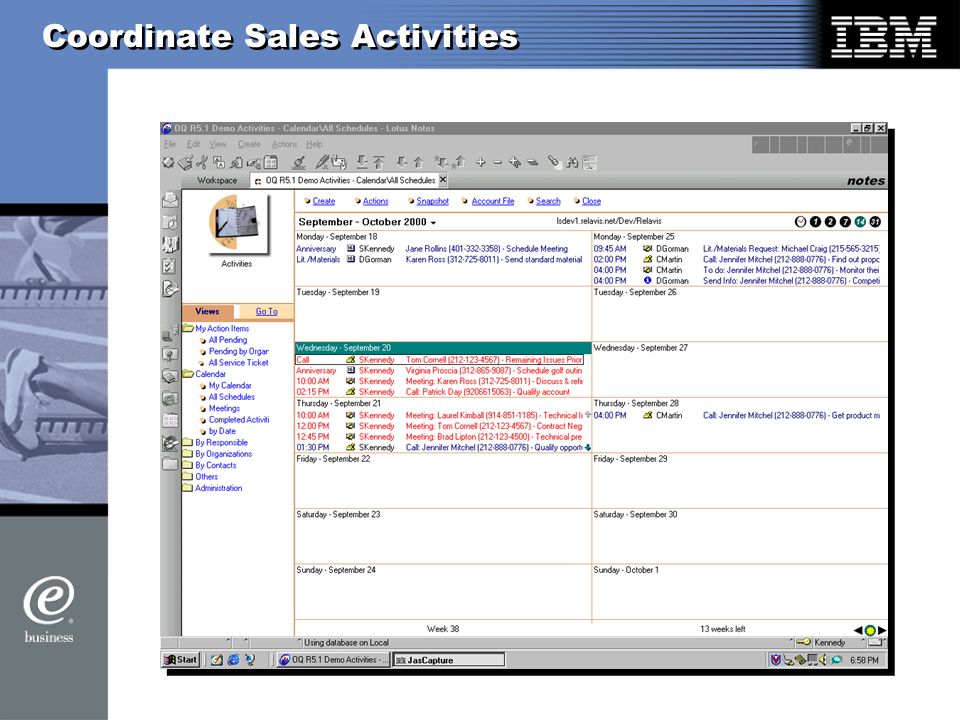Click the collapse minus toolbar icon

(x=497, y=162)
